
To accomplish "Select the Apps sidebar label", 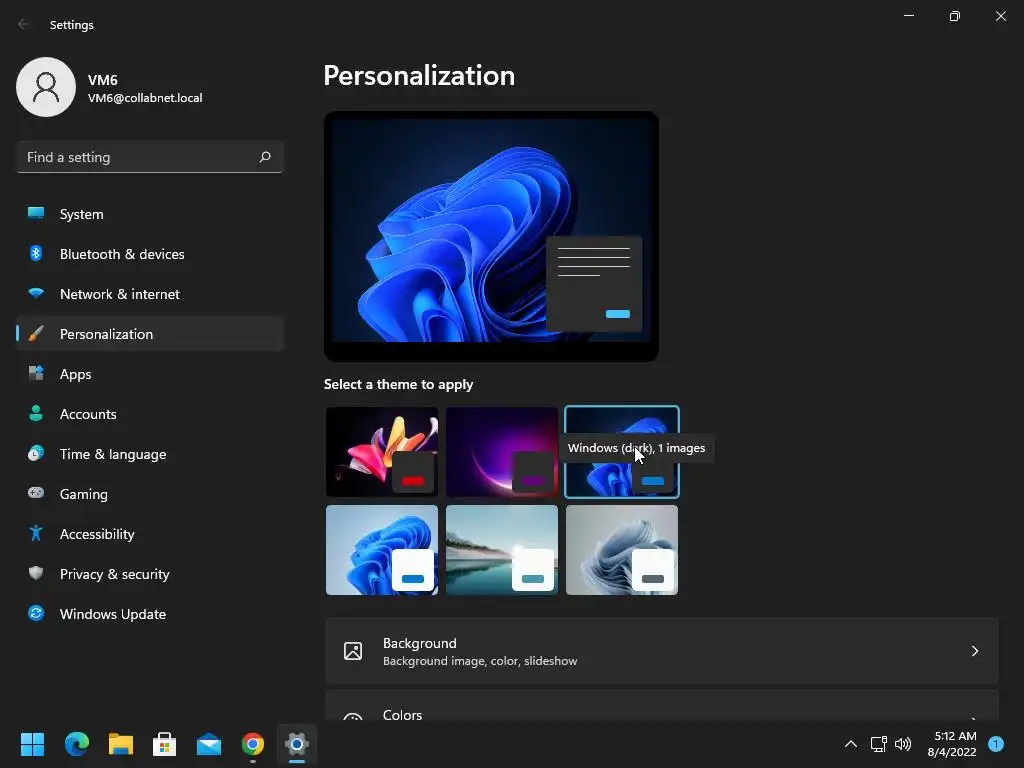I will tap(76, 375).
